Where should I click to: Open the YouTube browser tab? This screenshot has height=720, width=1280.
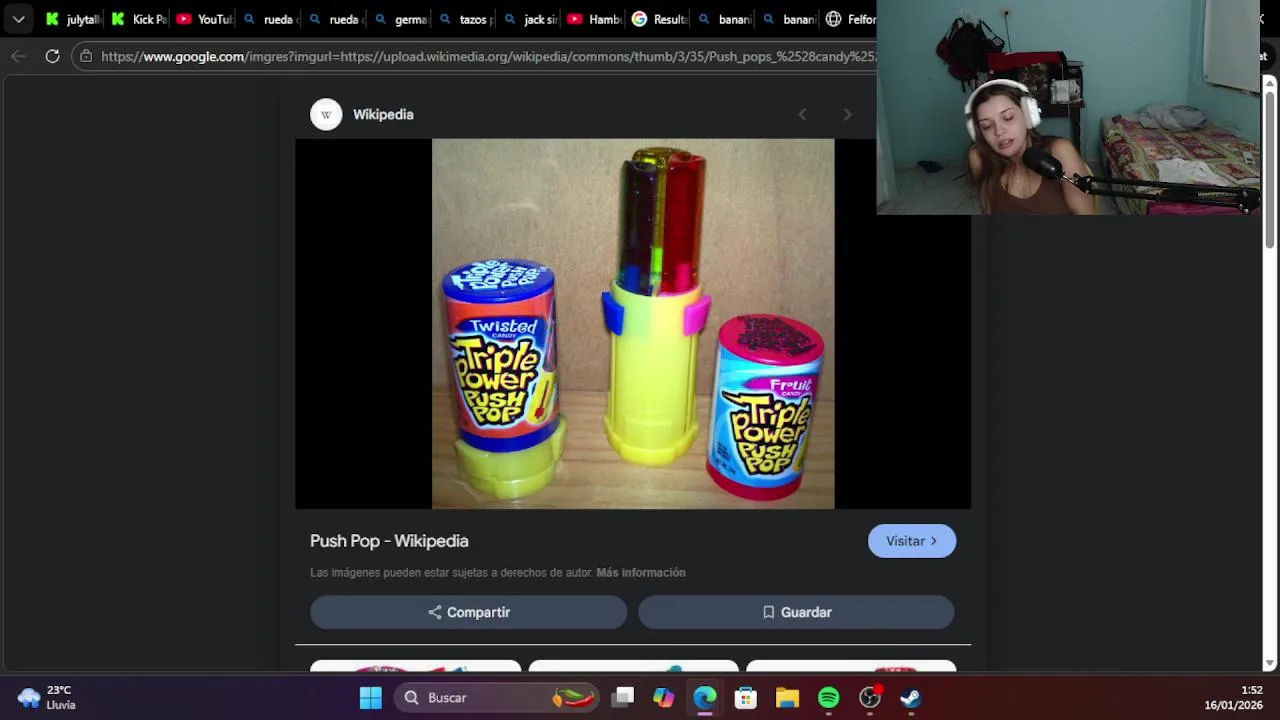[204, 19]
